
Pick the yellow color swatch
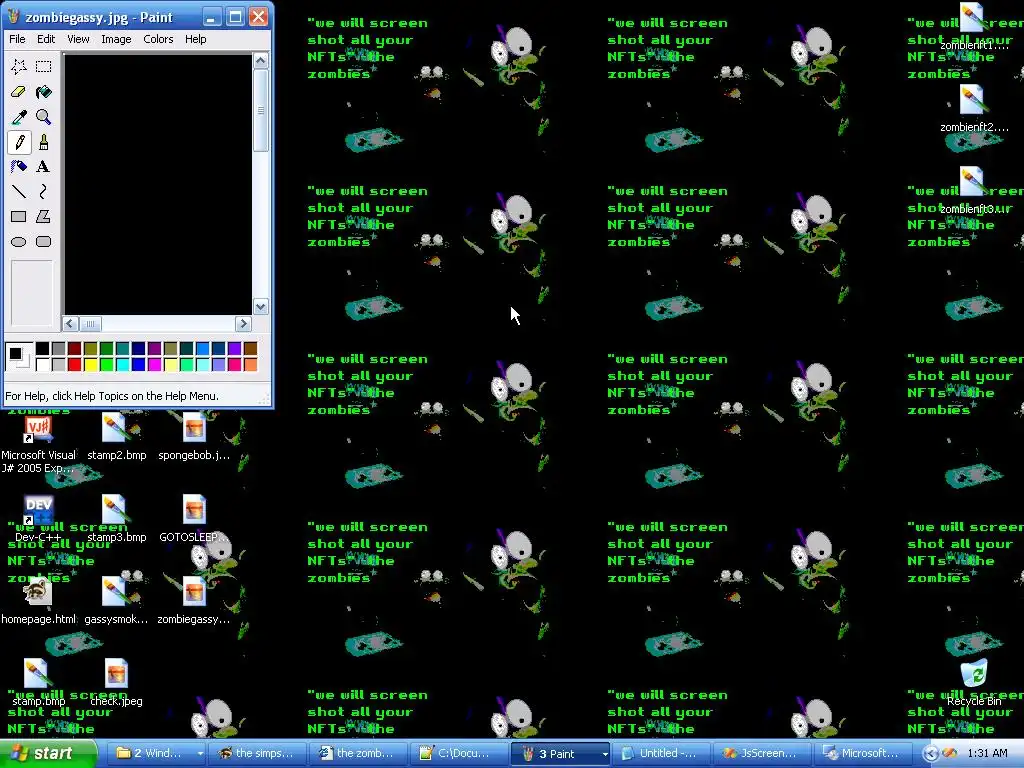coord(91,364)
